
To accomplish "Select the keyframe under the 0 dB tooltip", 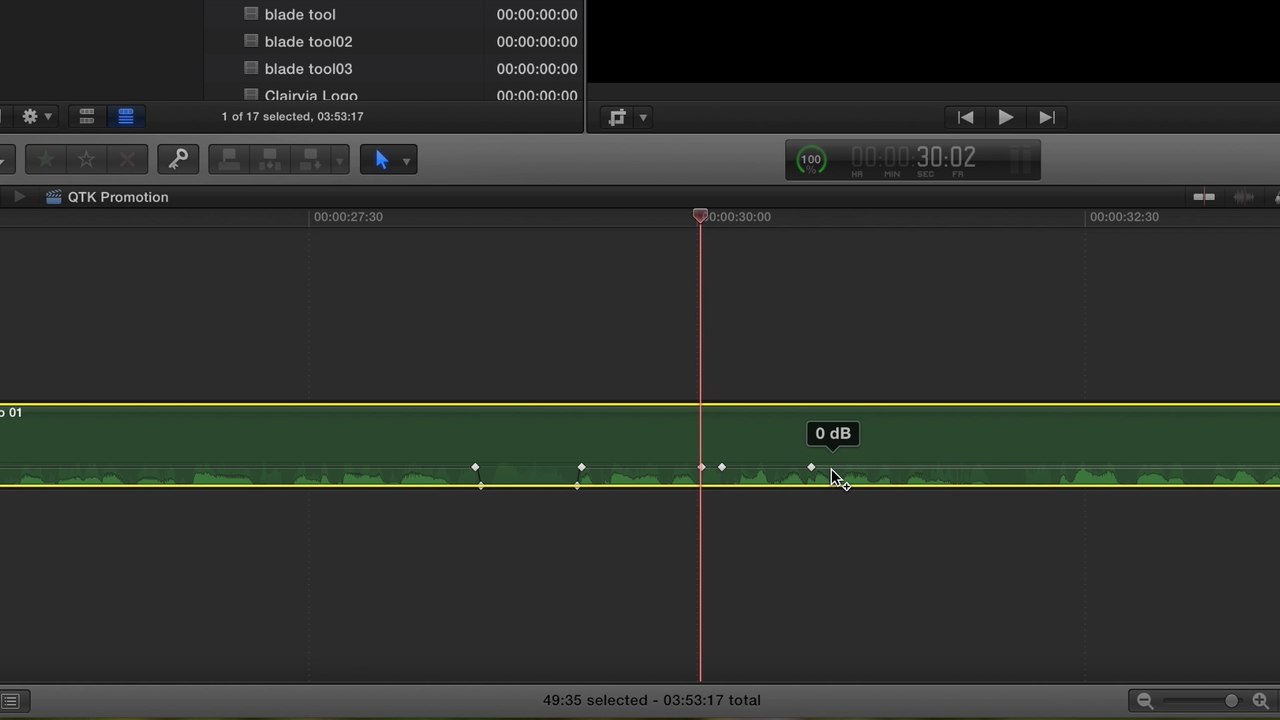I will point(811,467).
